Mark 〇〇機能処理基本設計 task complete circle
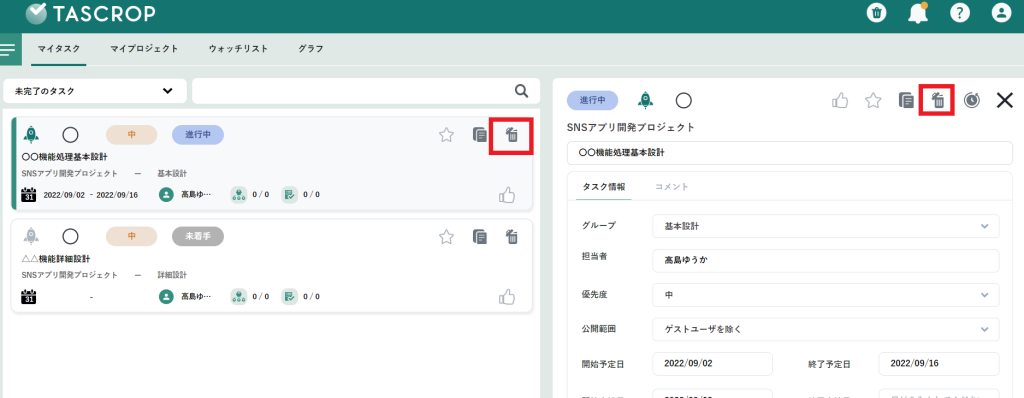Viewport: 1024px width, 398px height. [x=71, y=135]
